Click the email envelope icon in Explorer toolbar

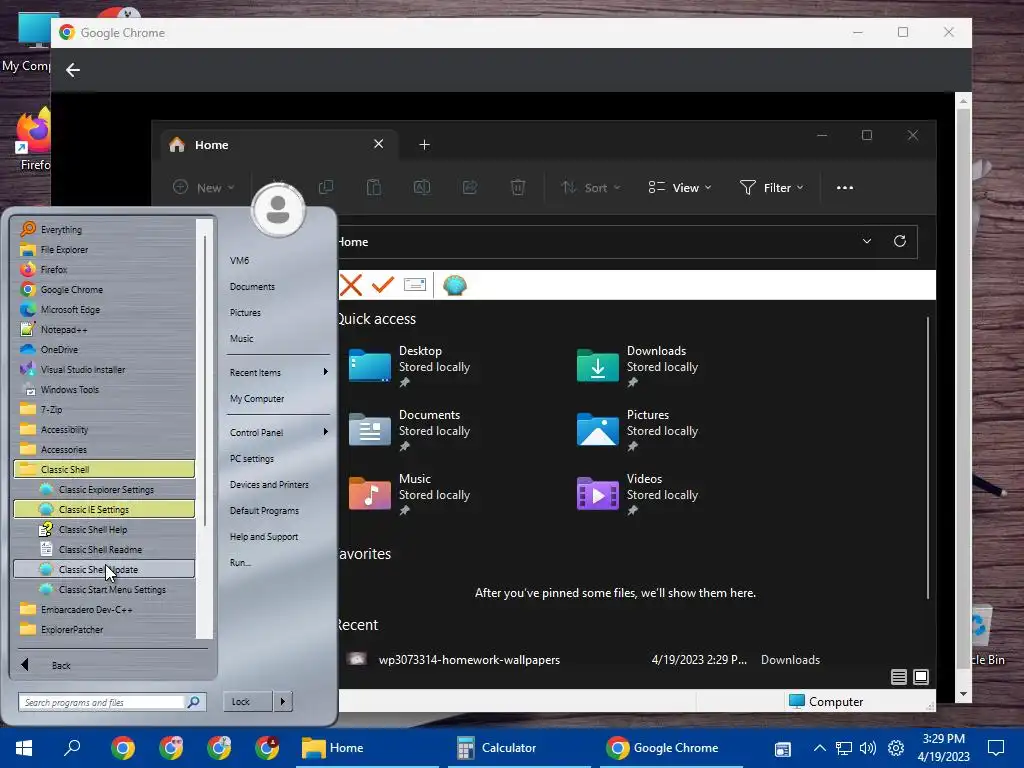pyautogui.click(x=415, y=285)
